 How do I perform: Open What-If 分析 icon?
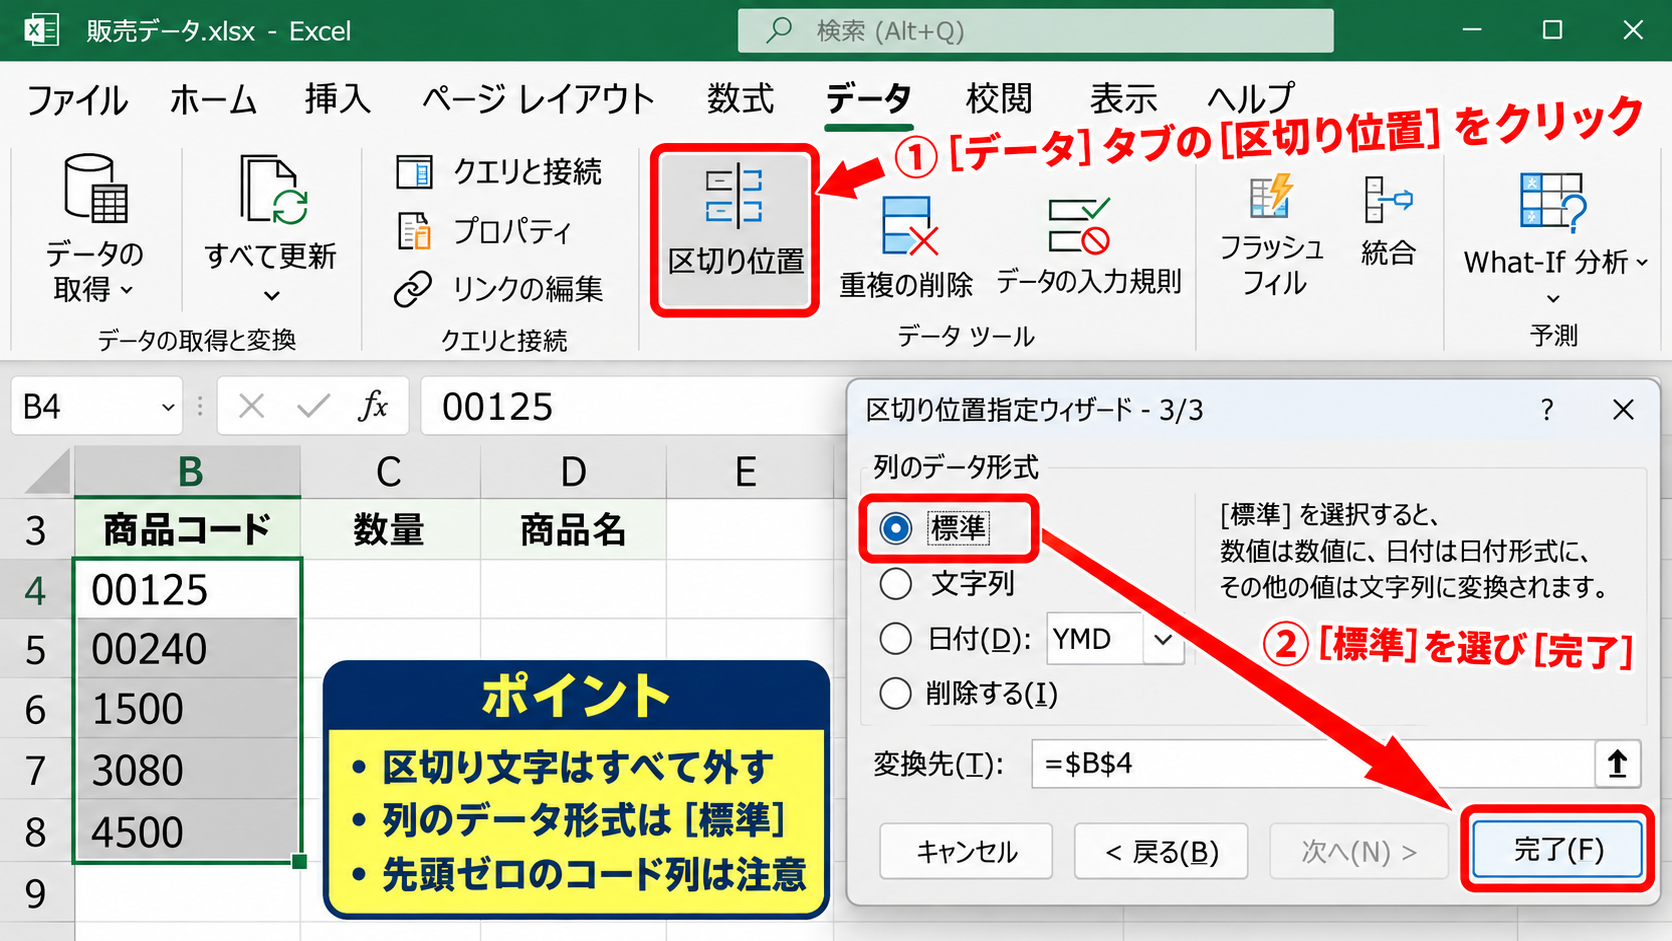pyautogui.click(x=1552, y=201)
